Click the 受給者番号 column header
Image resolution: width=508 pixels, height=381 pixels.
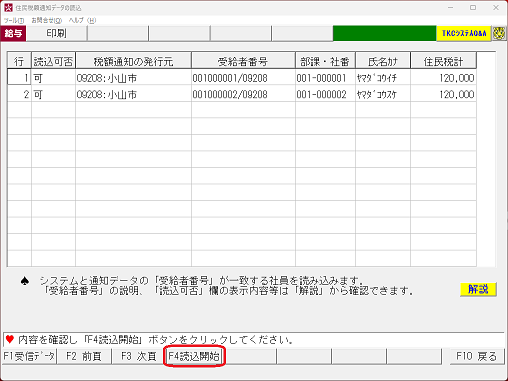(243, 61)
